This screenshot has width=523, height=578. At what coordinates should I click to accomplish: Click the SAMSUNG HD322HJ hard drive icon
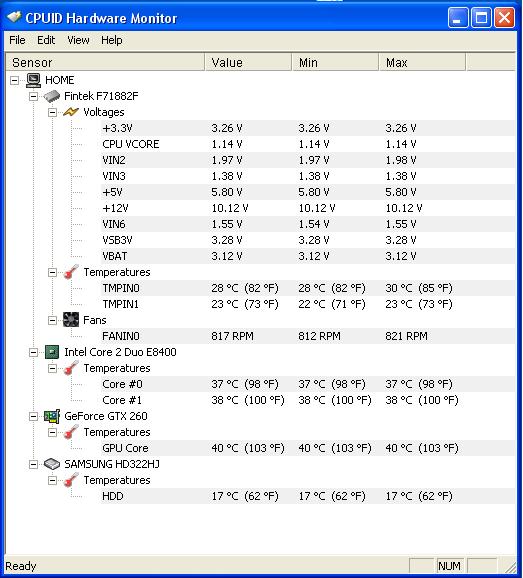click(x=52, y=464)
